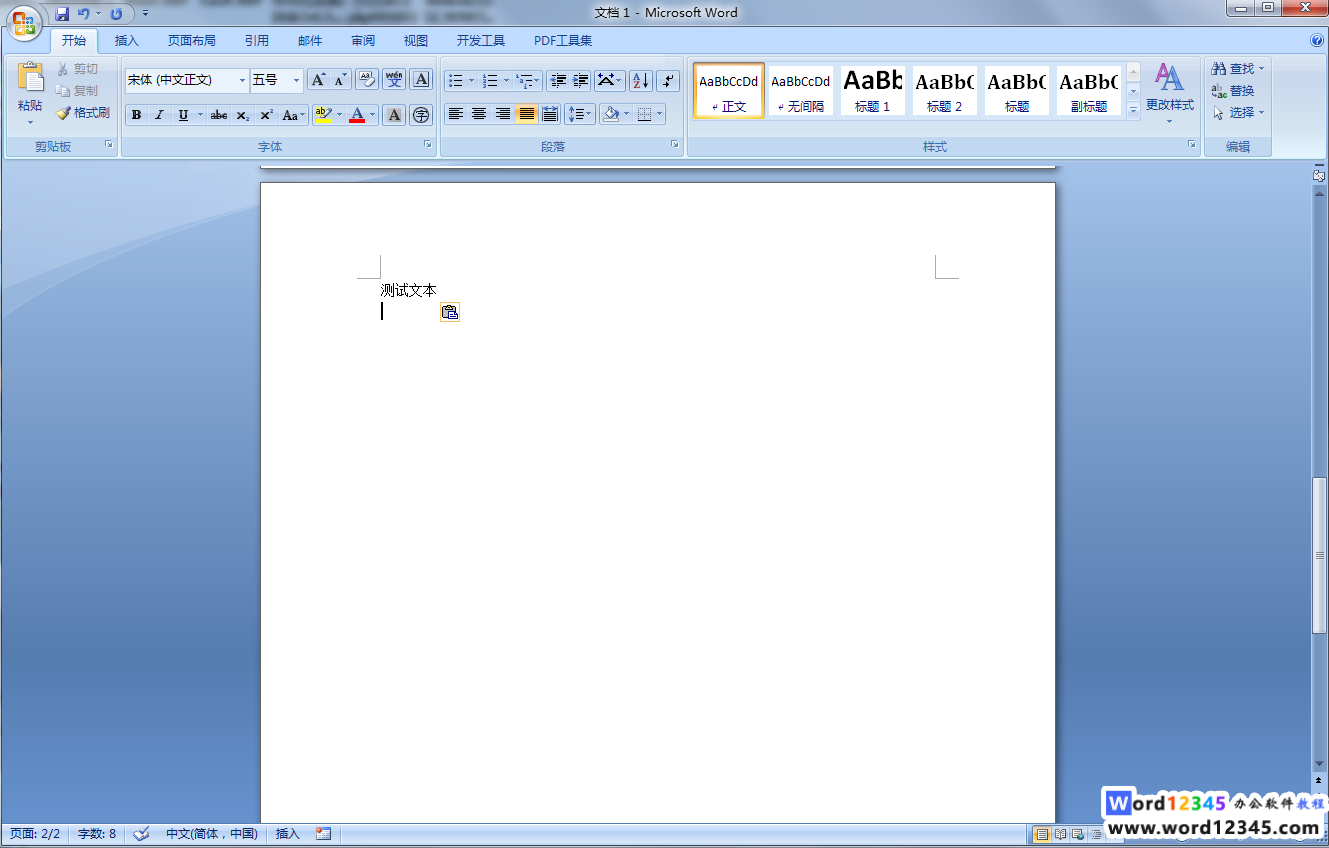Toggle Bold formatting
This screenshot has width=1329, height=848.
point(136,115)
